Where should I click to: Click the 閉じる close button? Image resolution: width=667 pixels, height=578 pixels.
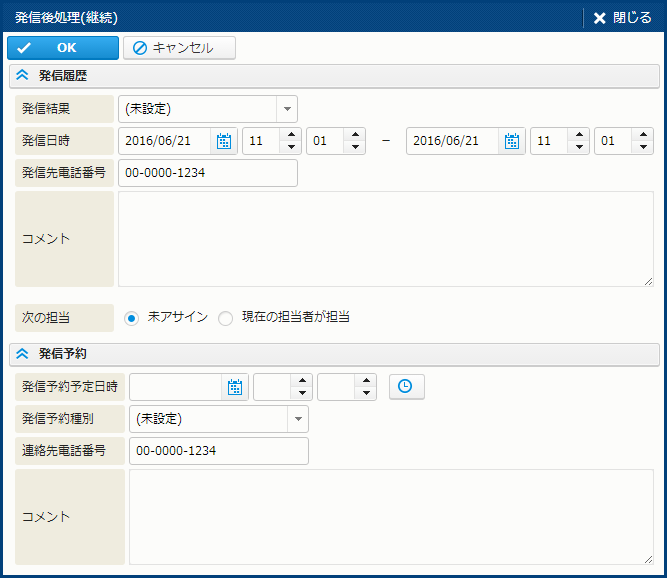coord(622,18)
